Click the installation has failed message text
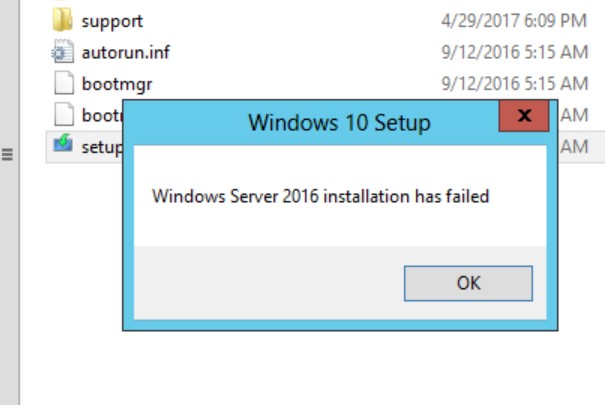 [x=320, y=196]
